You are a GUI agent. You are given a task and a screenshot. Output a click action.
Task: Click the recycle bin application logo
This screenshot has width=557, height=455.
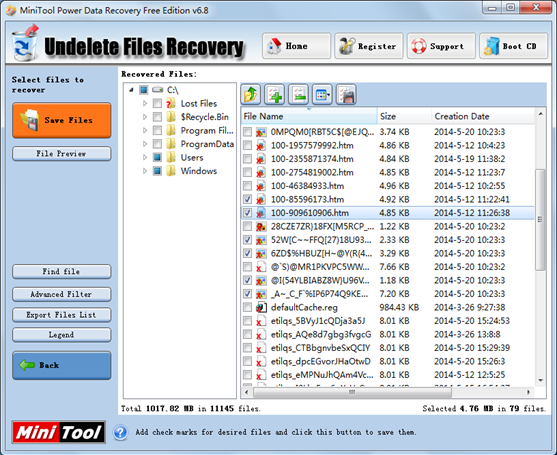tap(25, 43)
